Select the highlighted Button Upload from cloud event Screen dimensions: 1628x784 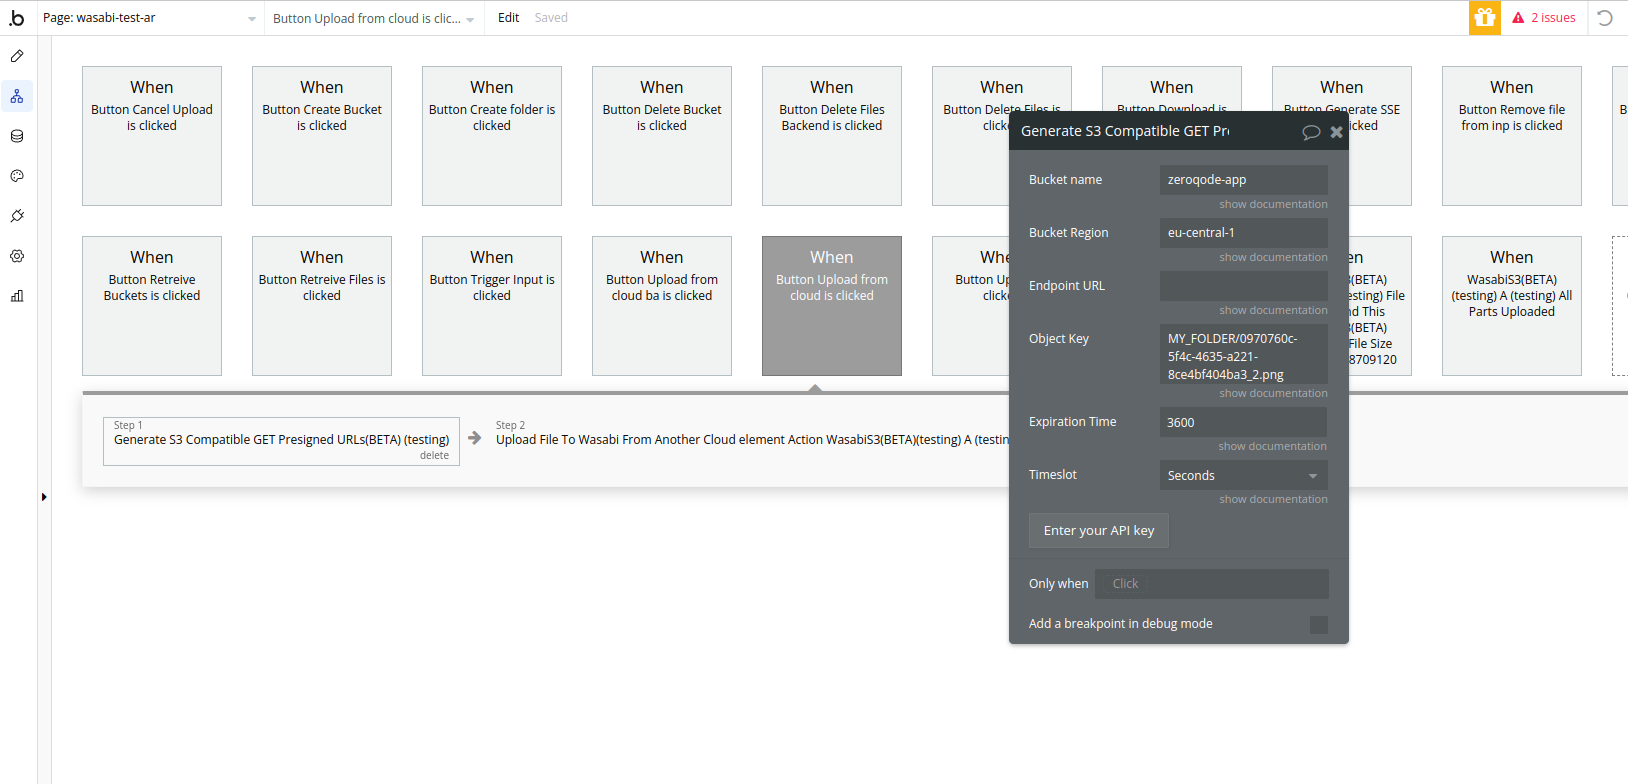point(832,306)
